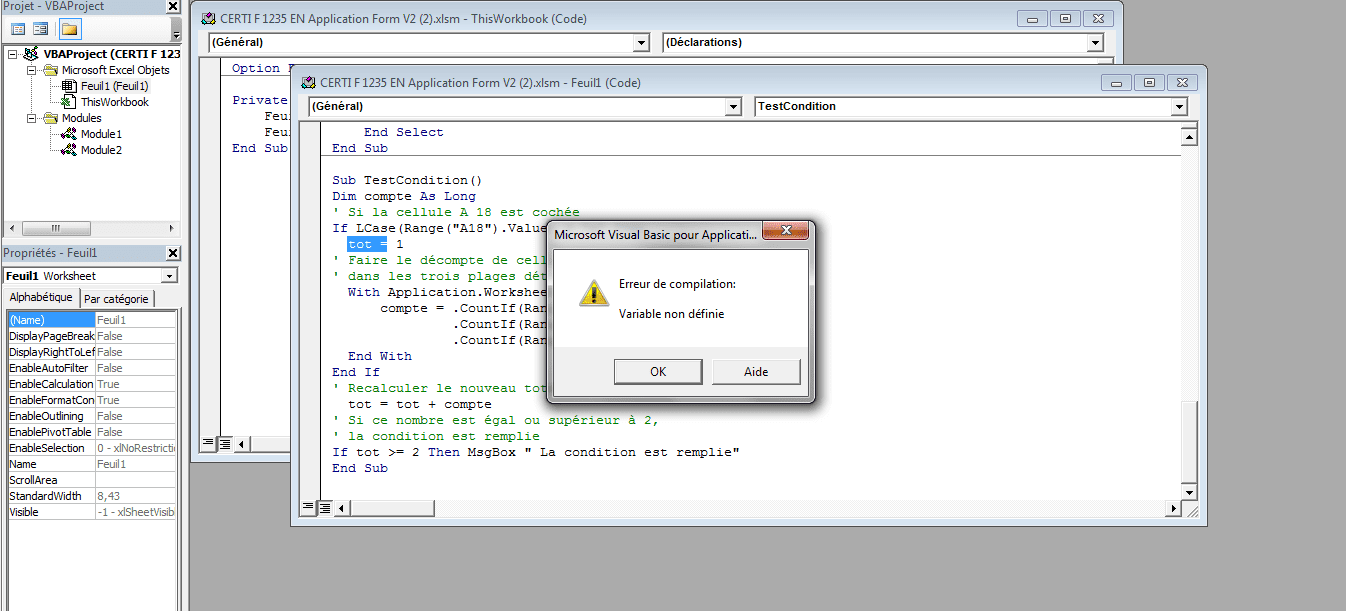The width and height of the screenshot is (1346, 611).
Task: Click Procedure View icon in Feuil1 code window
Action: pyautogui.click(x=309, y=508)
